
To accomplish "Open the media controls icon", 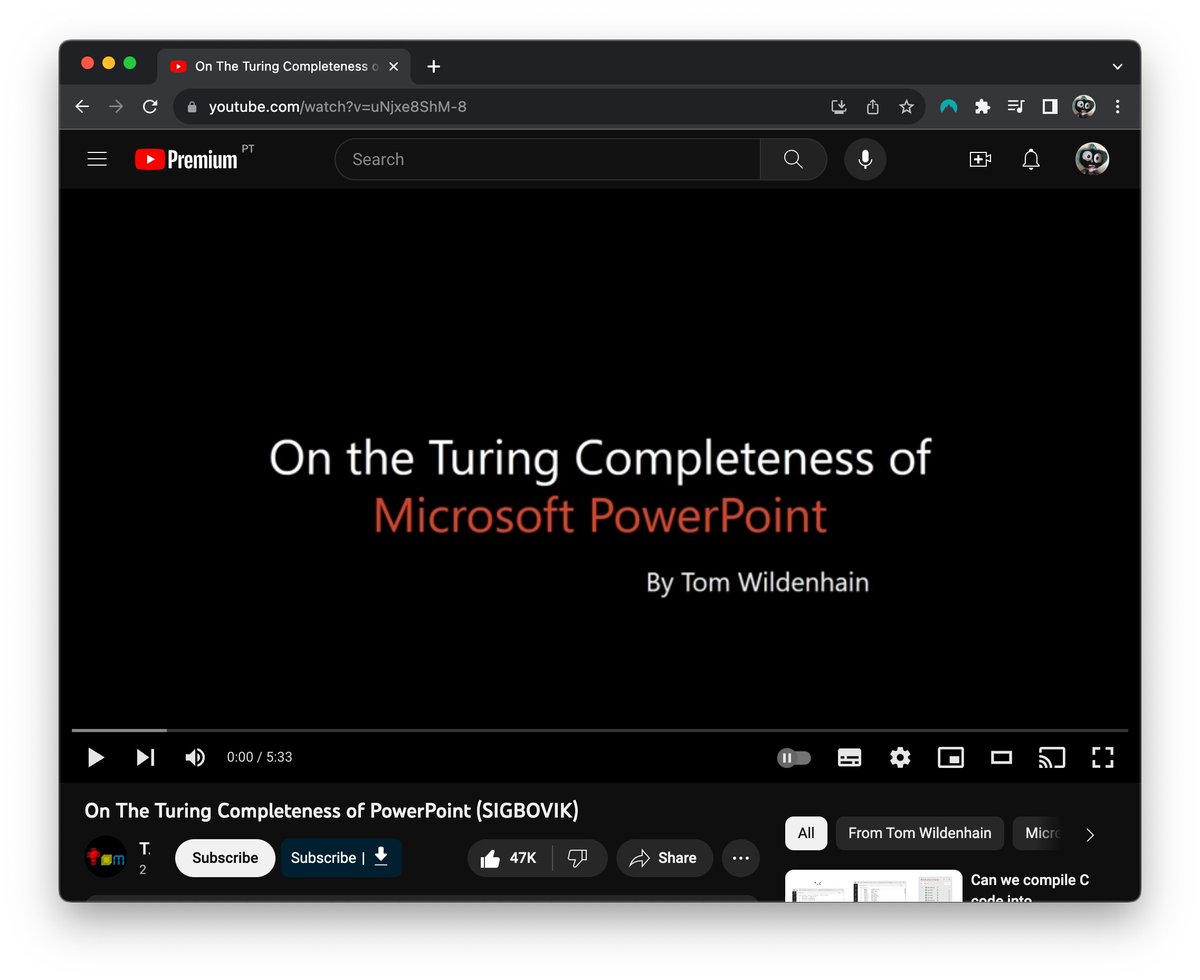I will coord(1016,106).
